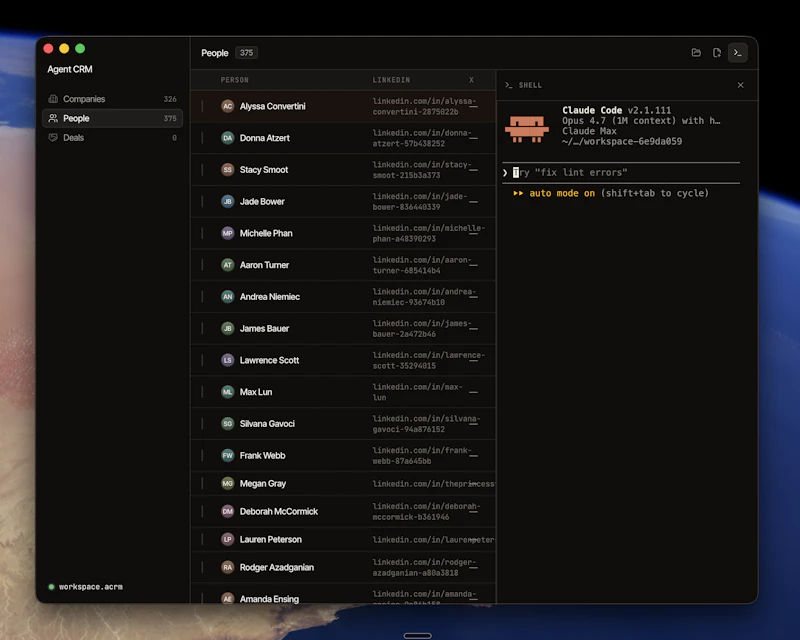Select the name Andrea Niemiec
The height and width of the screenshot is (640, 800).
click(269, 297)
